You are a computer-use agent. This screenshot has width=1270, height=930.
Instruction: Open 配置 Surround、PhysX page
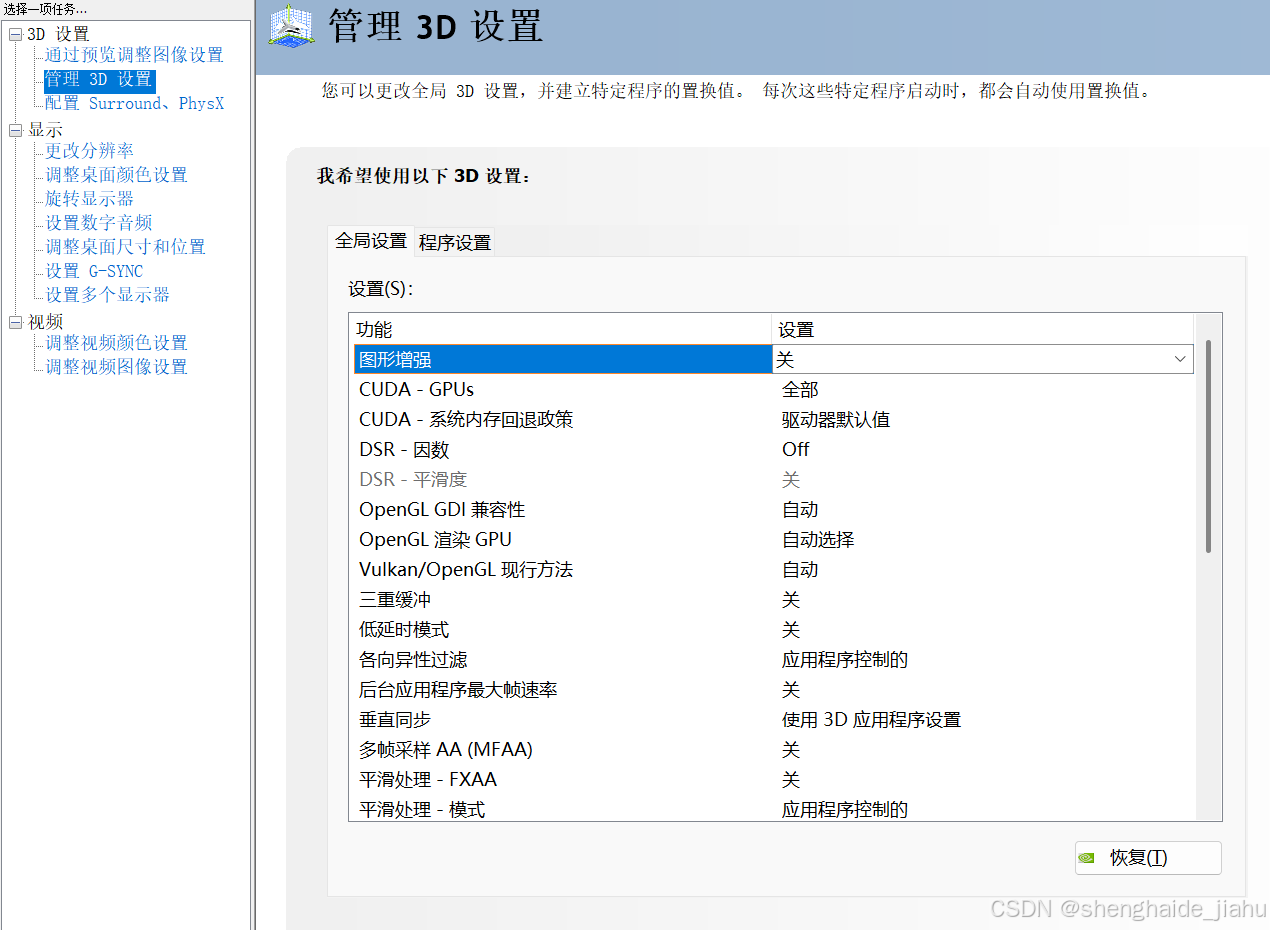[x=134, y=103]
